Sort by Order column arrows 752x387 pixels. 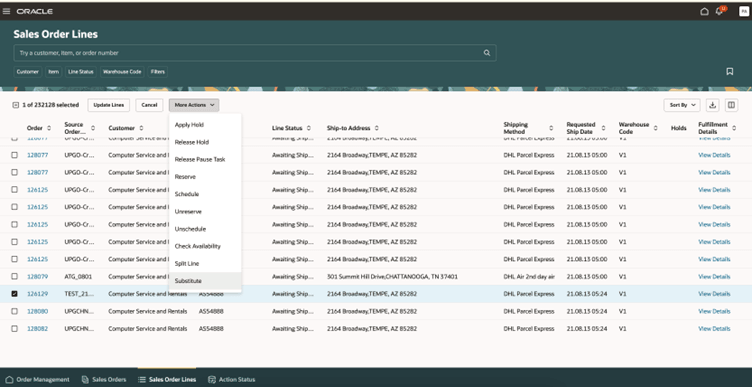pos(49,128)
